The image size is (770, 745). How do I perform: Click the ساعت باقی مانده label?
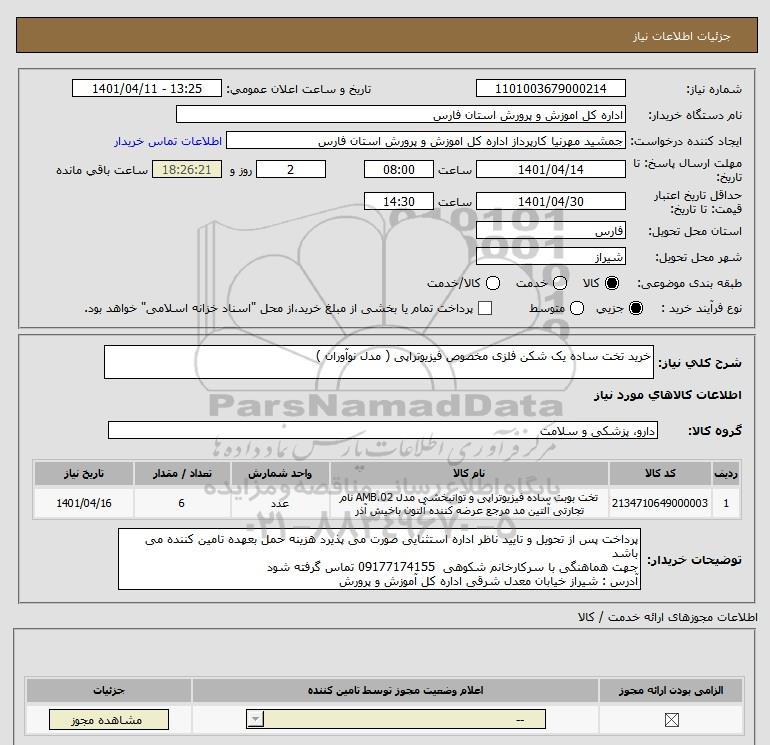click(102, 170)
